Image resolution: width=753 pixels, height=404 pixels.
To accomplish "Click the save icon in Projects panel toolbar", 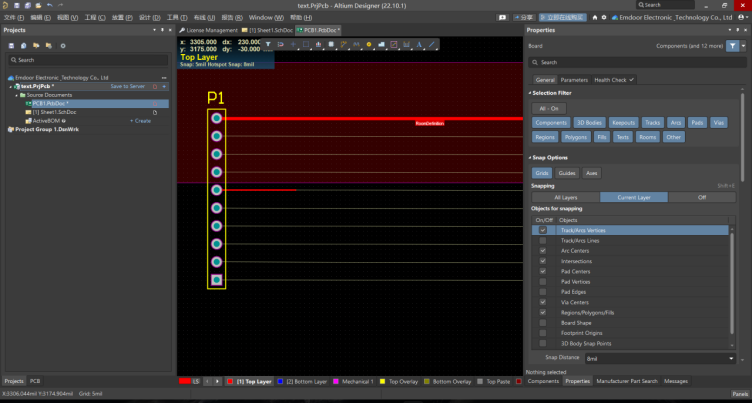I will pyautogui.click(x=11, y=45).
